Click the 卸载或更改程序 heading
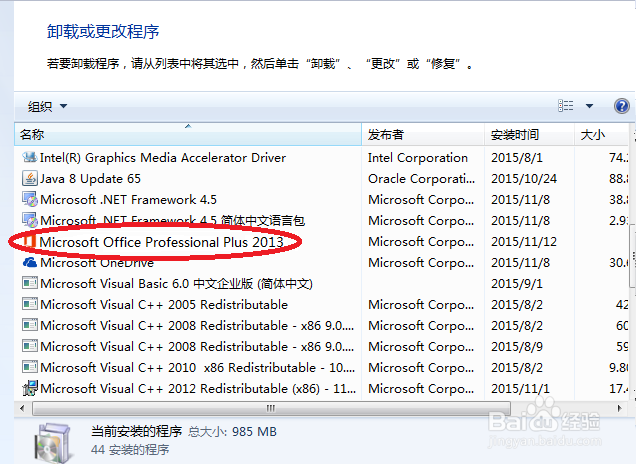Screen dimensions: 636x464 click(x=103, y=32)
